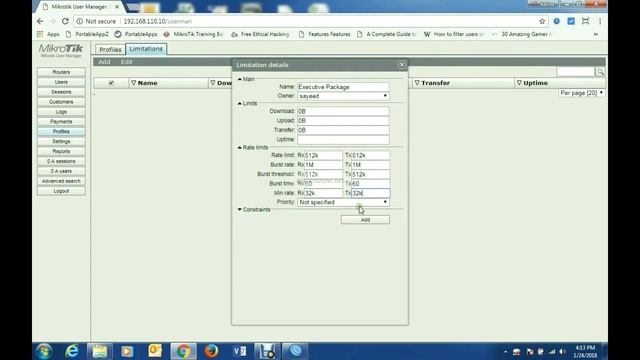Open the Per page dropdown
The height and width of the screenshot is (360, 640).
tap(582, 93)
